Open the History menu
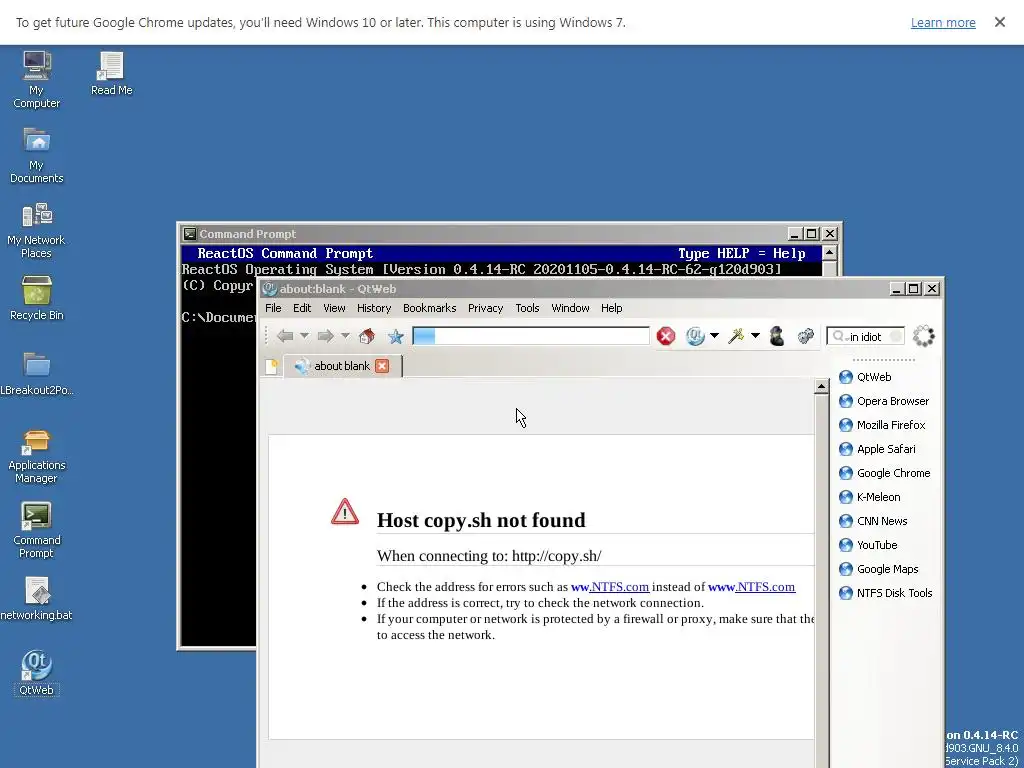Image resolution: width=1024 pixels, height=768 pixels. (374, 308)
